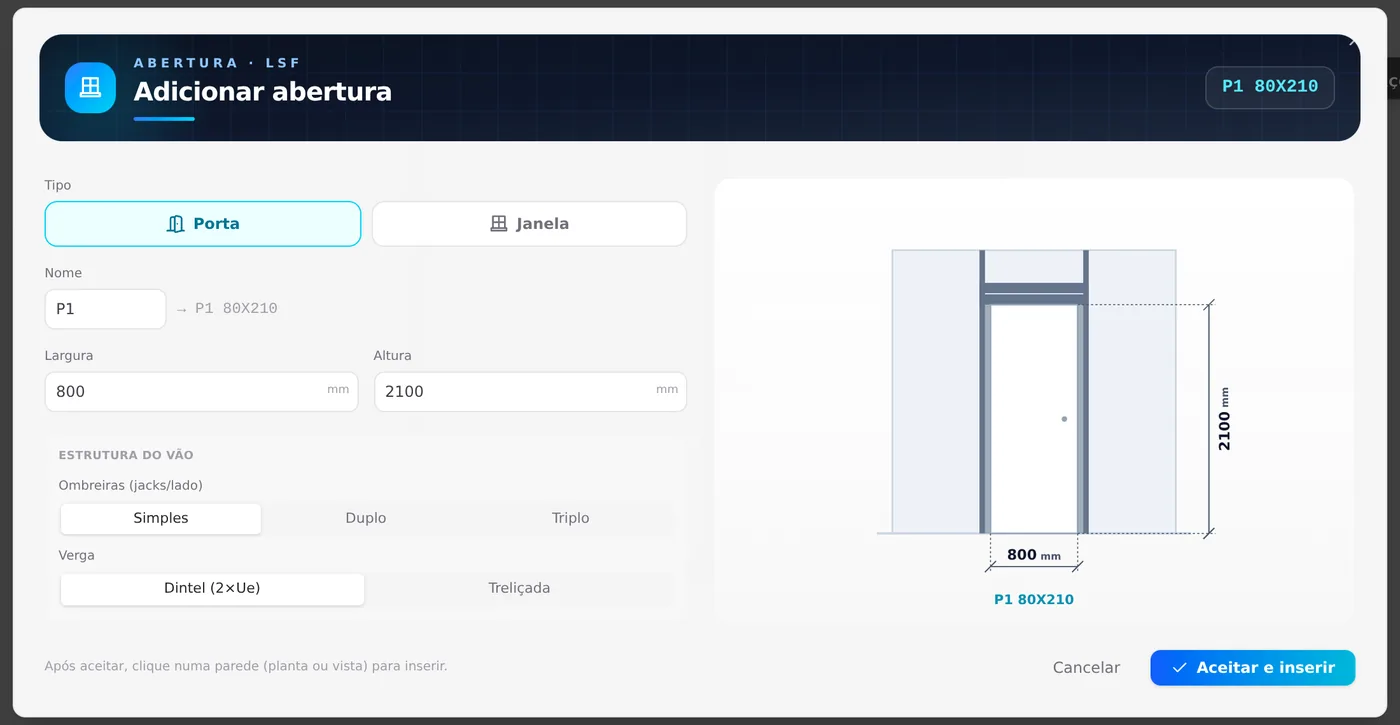Choose Triplo ombreiras option

click(571, 518)
